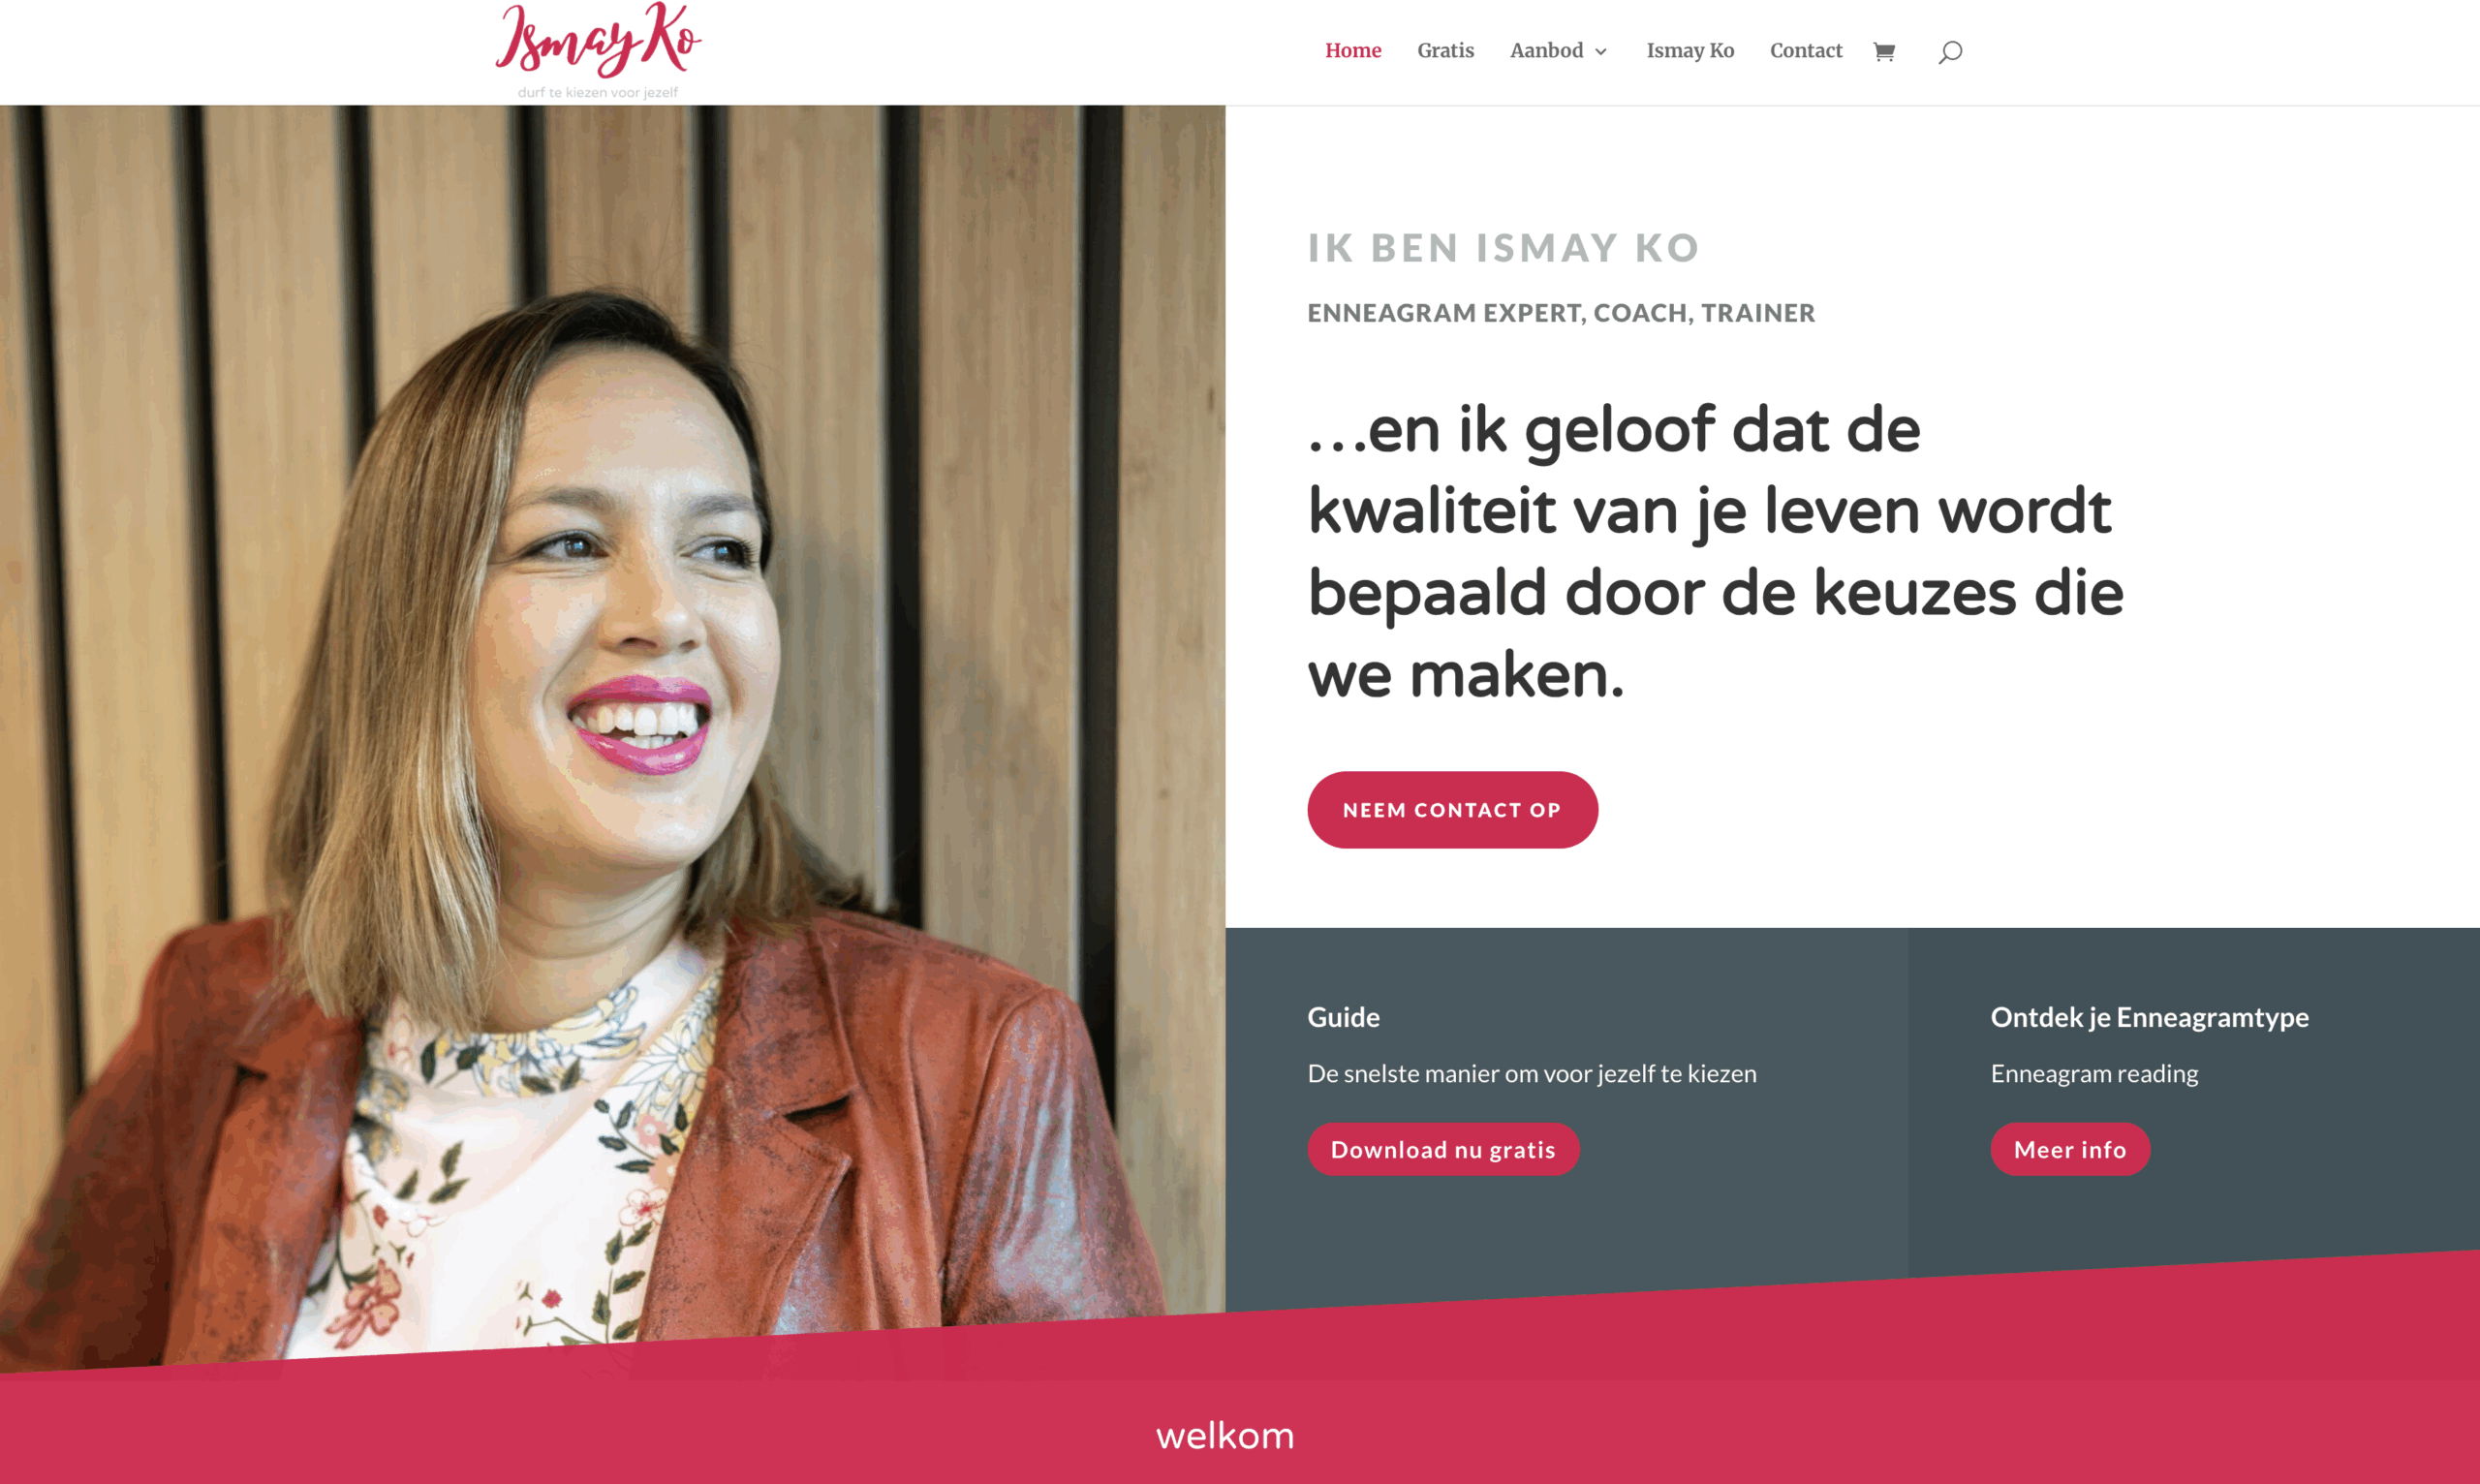Image resolution: width=2480 pixels, height=1484 pixels.
Task: Click the Enneagram Expert, Coach, Trainer subtitle
Action: click(1561, 313)
